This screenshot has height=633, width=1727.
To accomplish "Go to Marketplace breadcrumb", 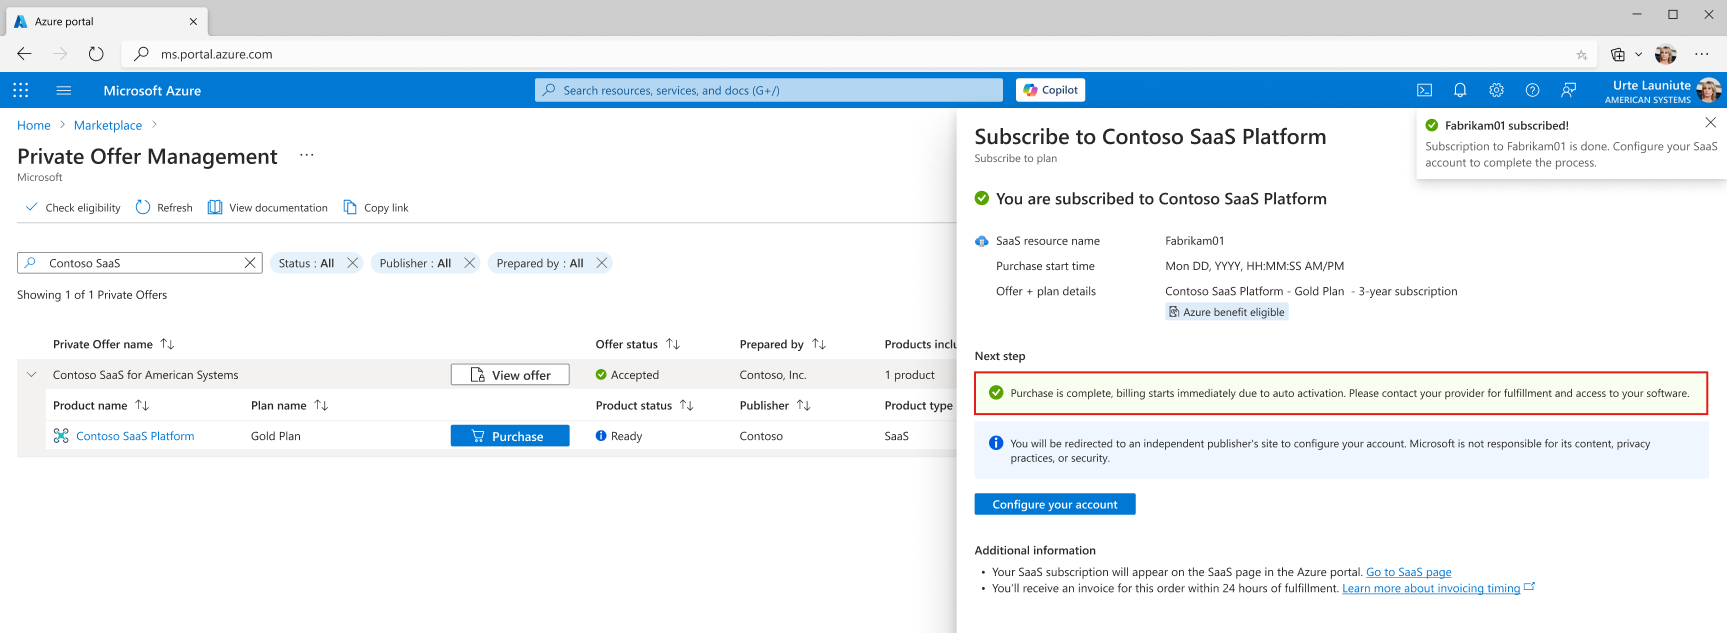I will [x=108, y=125].
